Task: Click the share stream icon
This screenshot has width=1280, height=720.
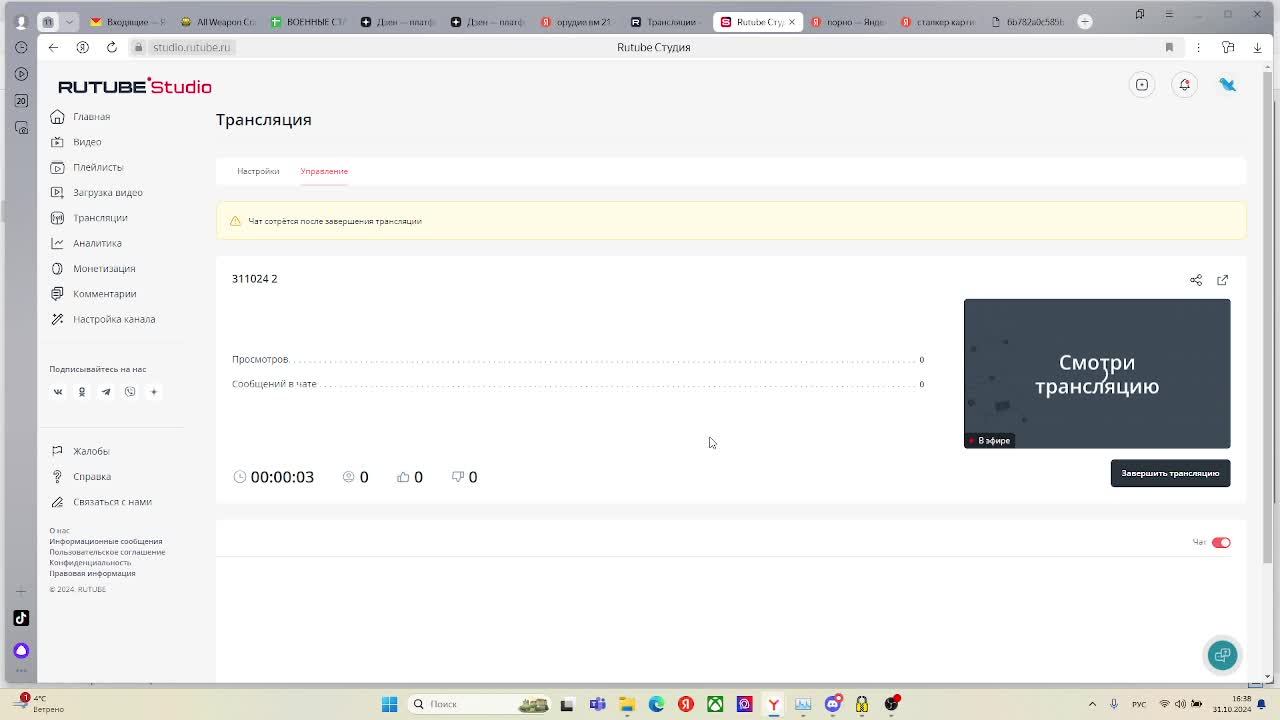Action: 1196,280
